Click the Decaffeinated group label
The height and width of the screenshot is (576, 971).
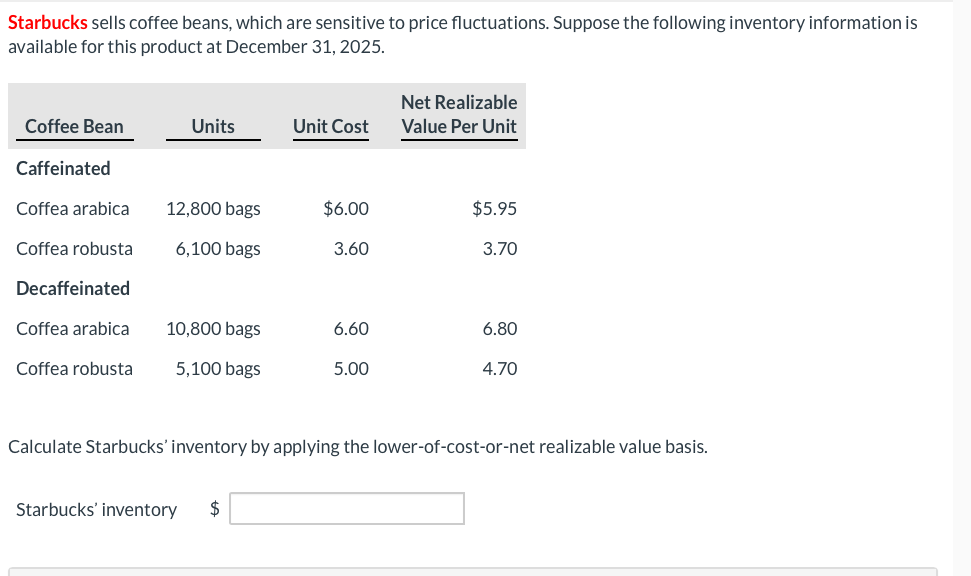(73, 288)
